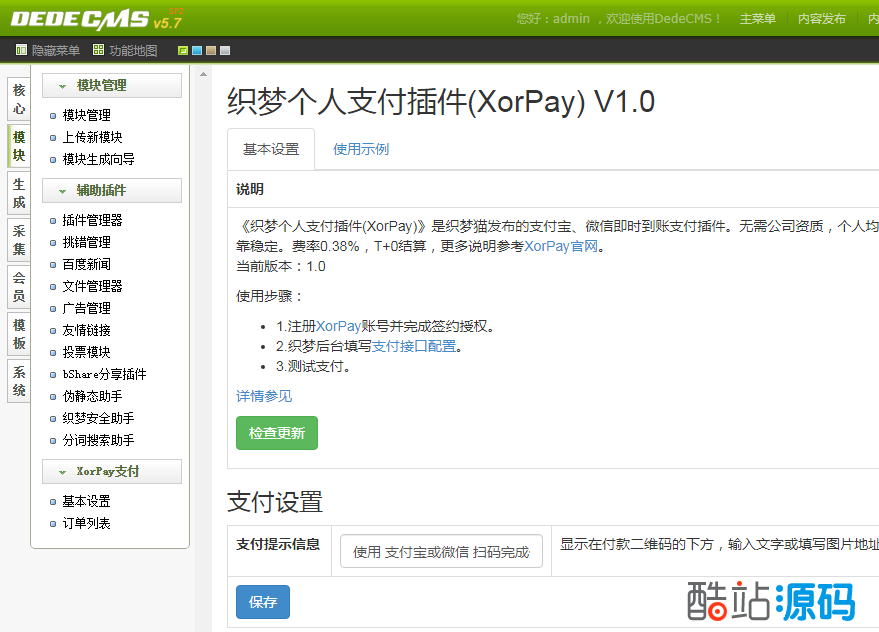Follow the 支付接口配置 link
Image resolution: width=879 pixels, height=632 pixels.
(x=414, y=346)
